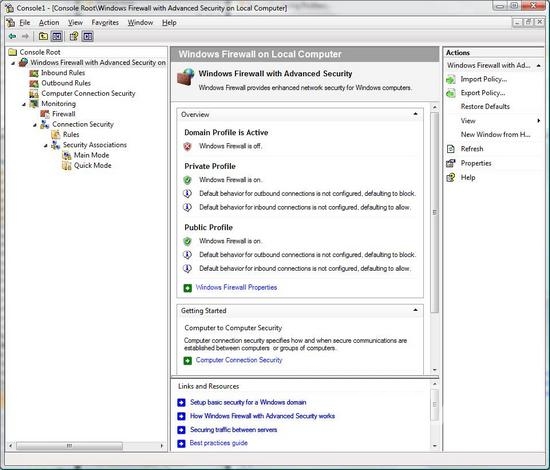Click Links and Resources scroll down arrow

[x=435, y=446]
